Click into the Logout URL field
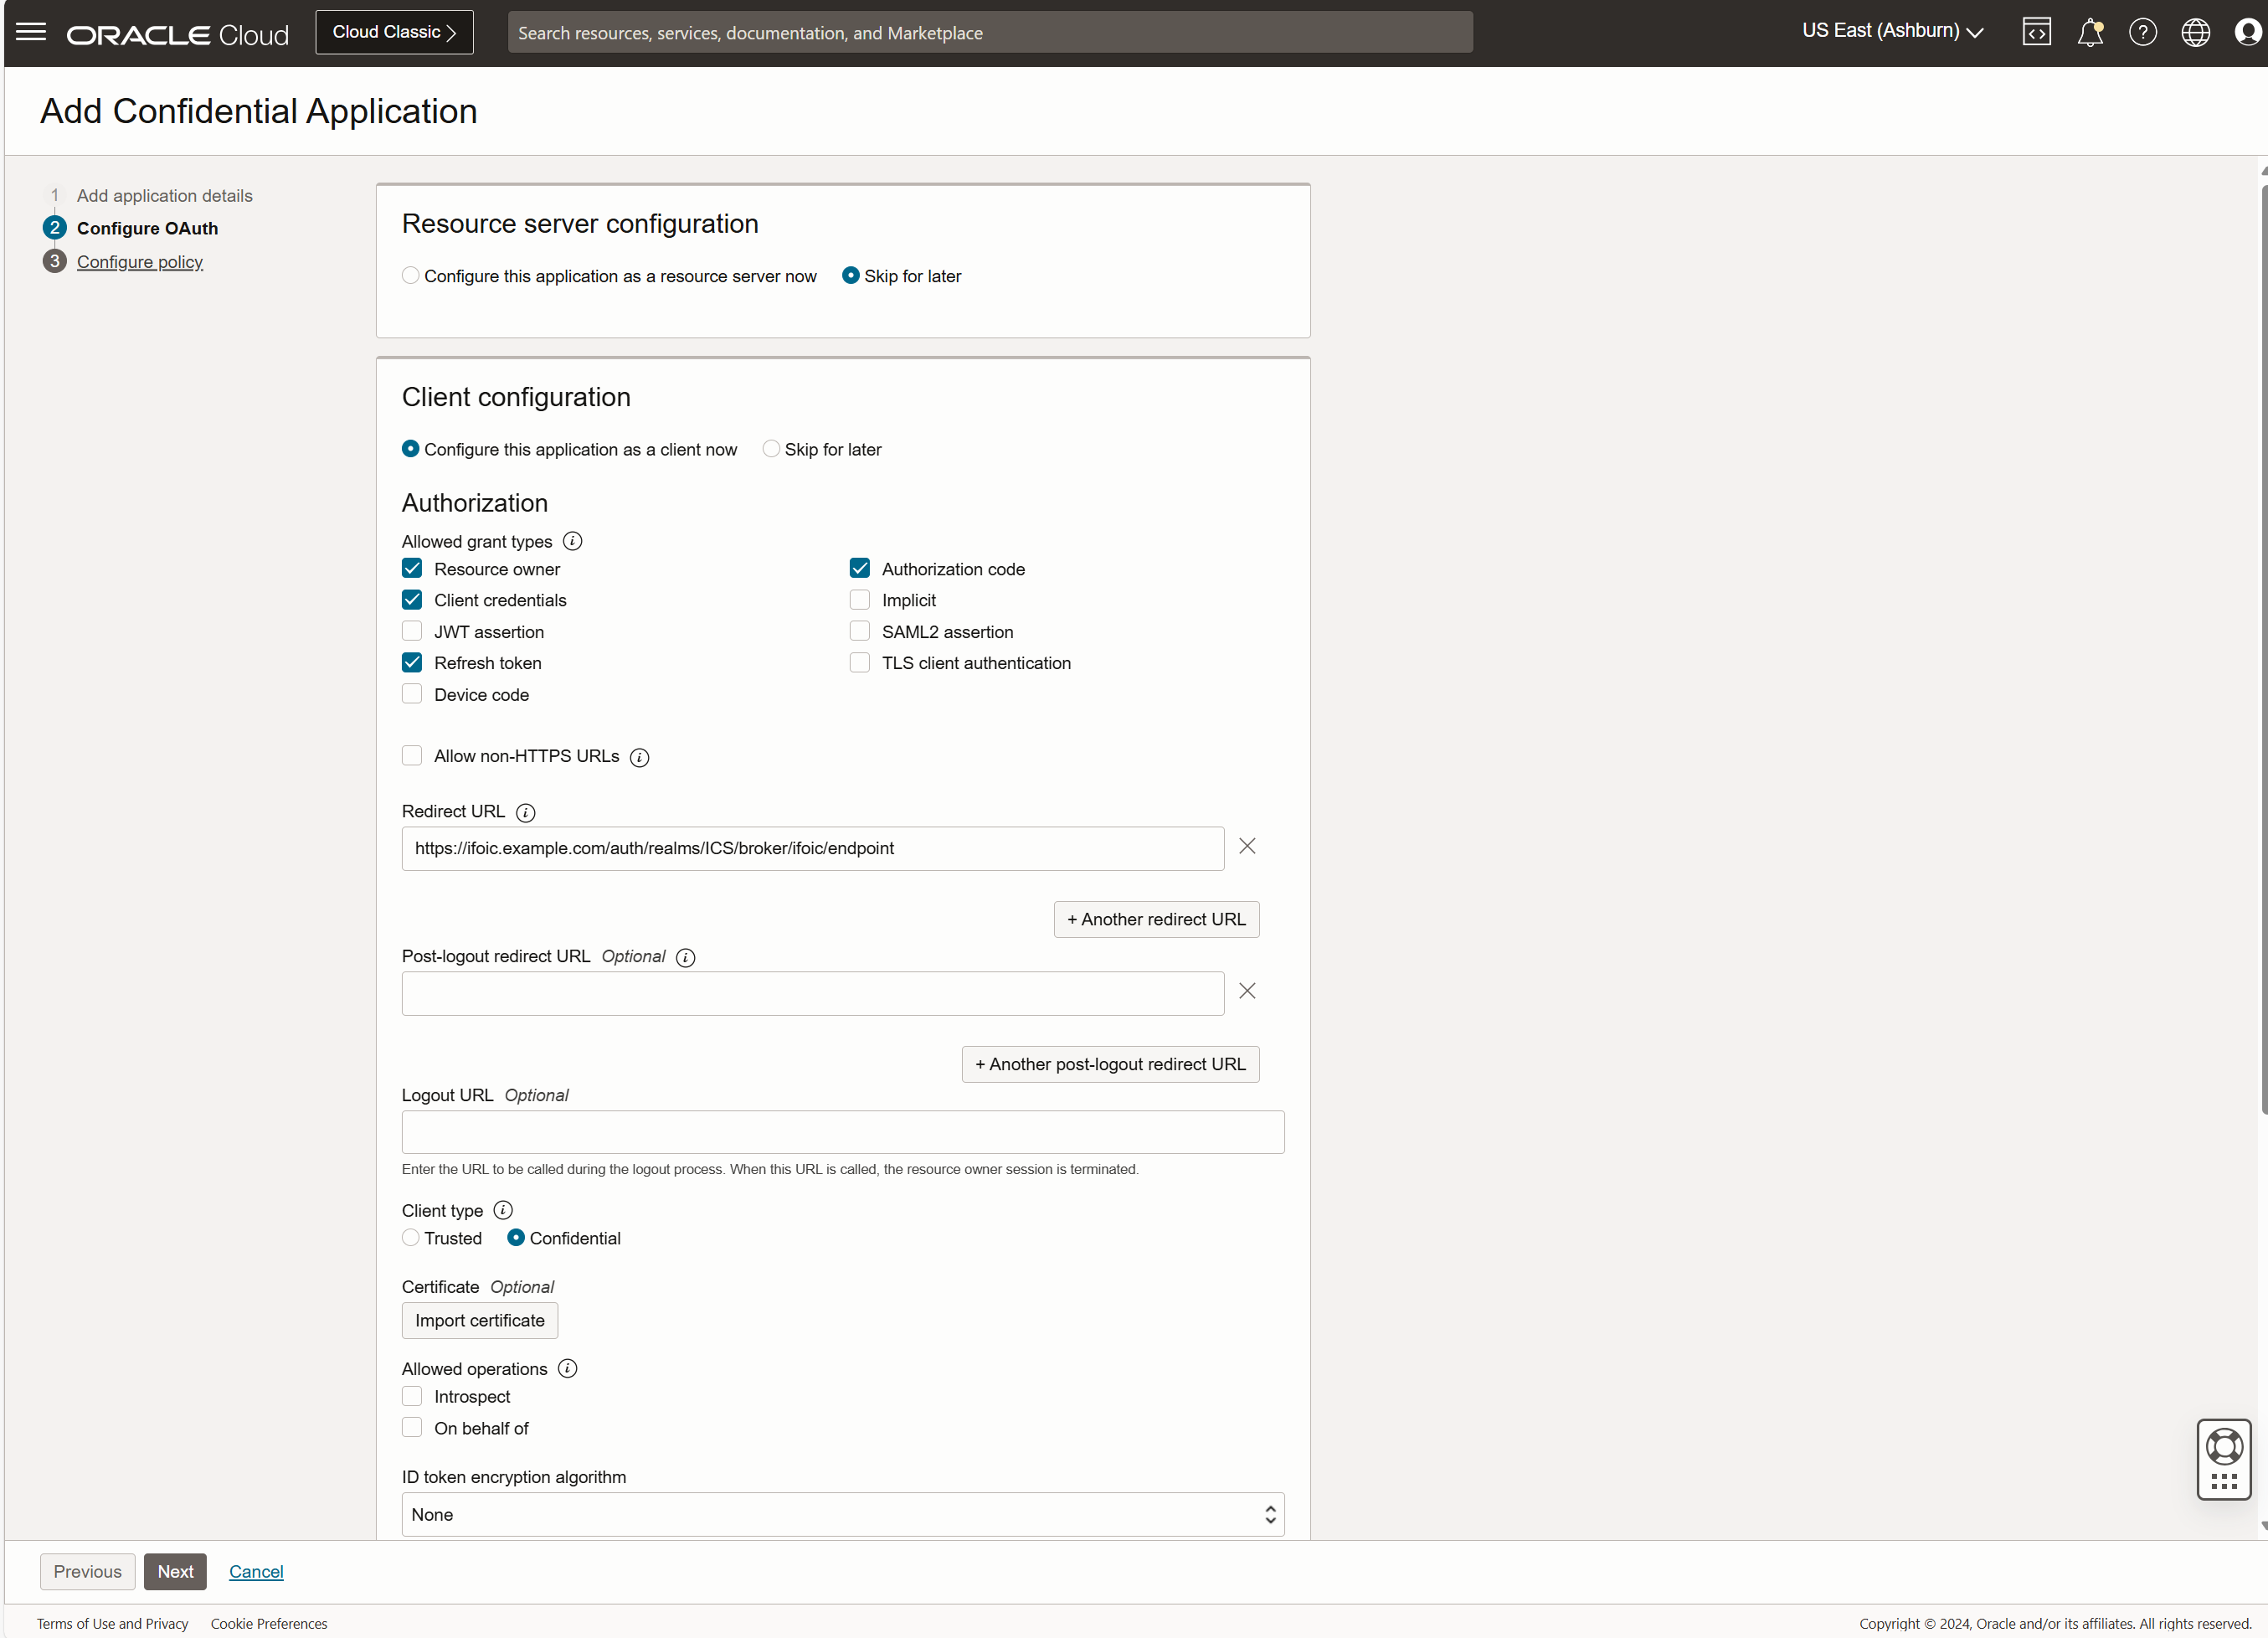This screenshot has height=1638, width=2268. pos(842,1132)
